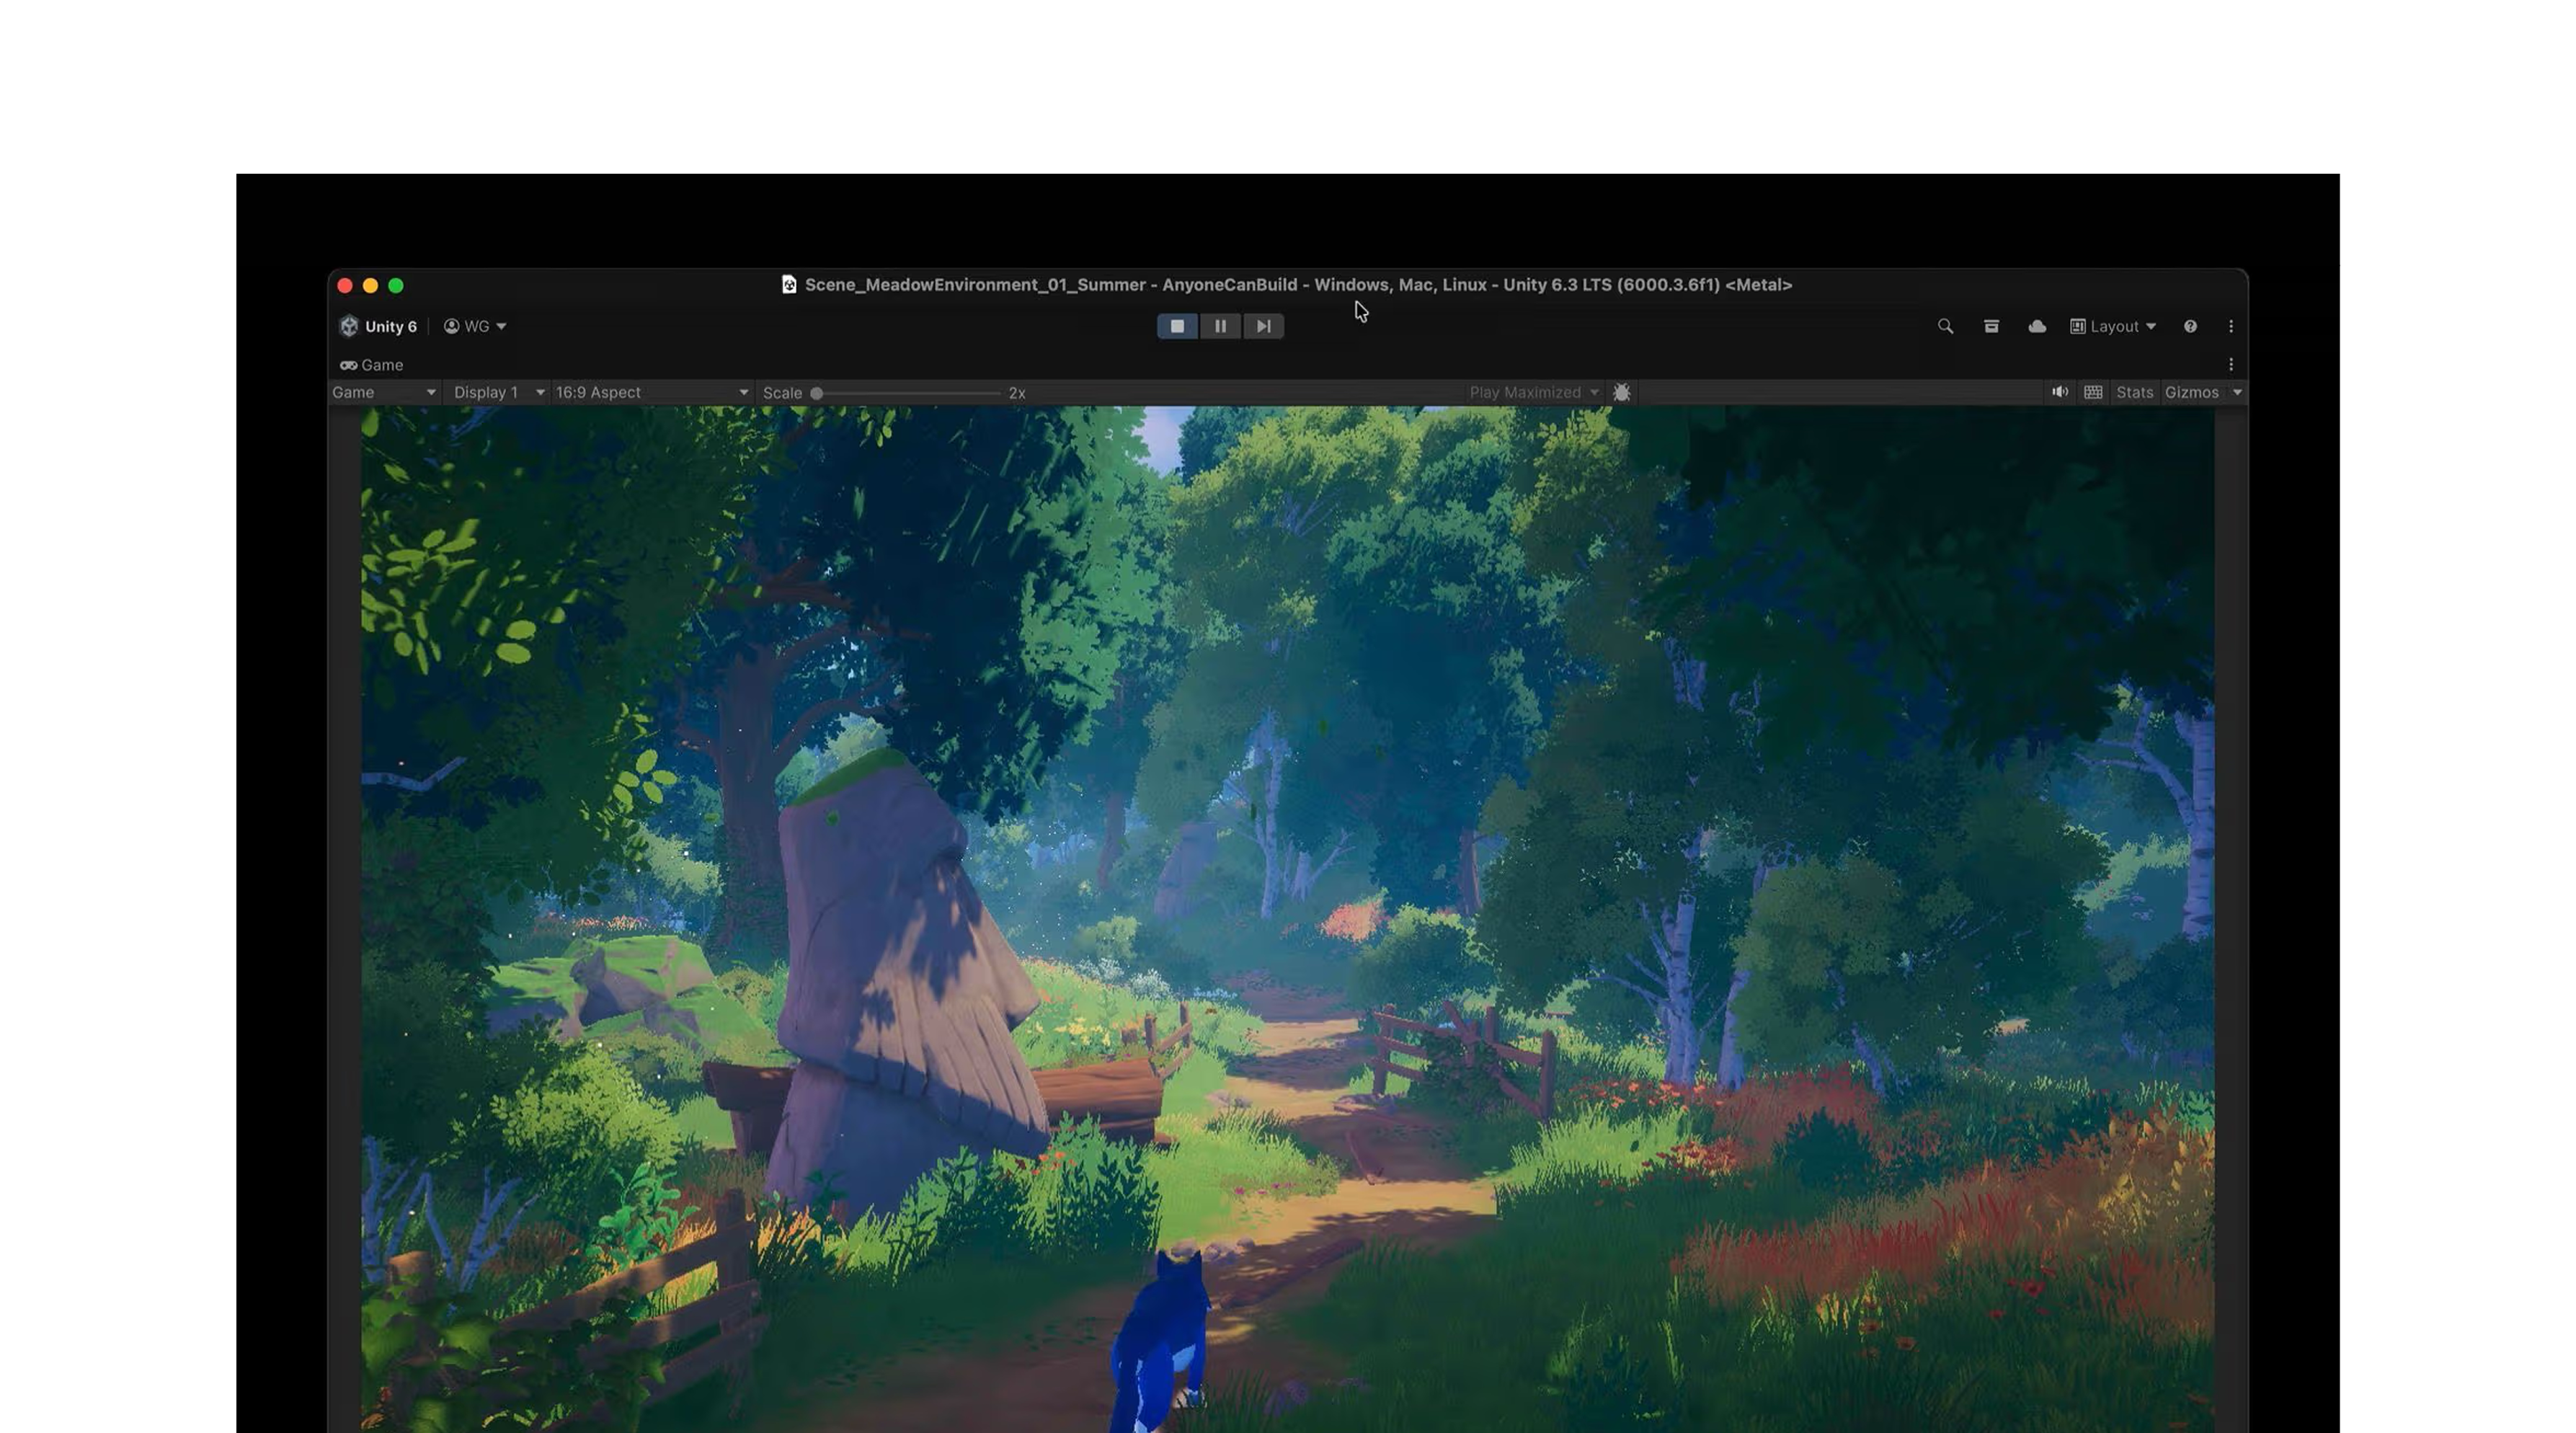Screen dimensions: 2576x1433
Task: Stop play mode with the stop button
Action: point(1177,326)
